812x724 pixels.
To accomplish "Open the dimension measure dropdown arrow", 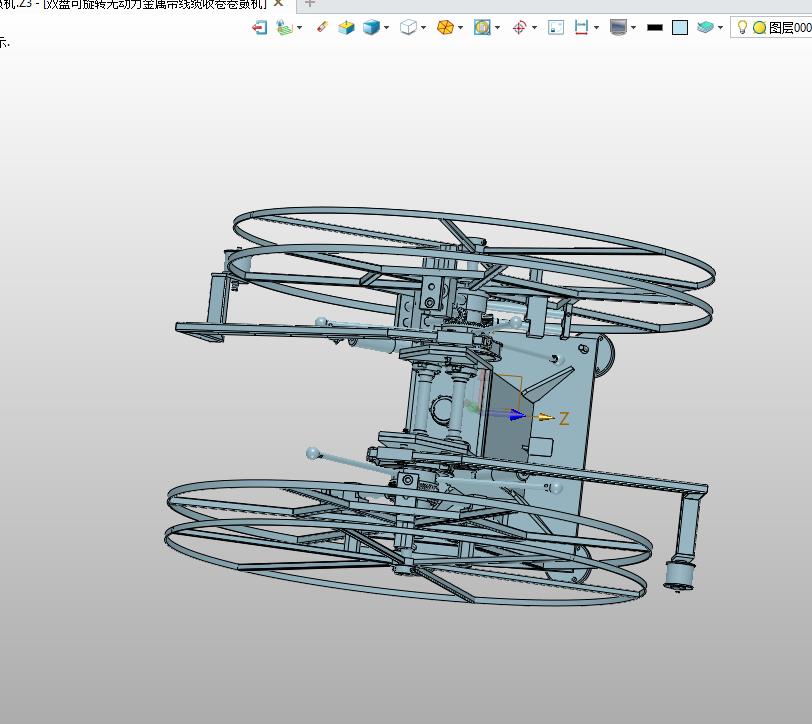I will 597,28.
